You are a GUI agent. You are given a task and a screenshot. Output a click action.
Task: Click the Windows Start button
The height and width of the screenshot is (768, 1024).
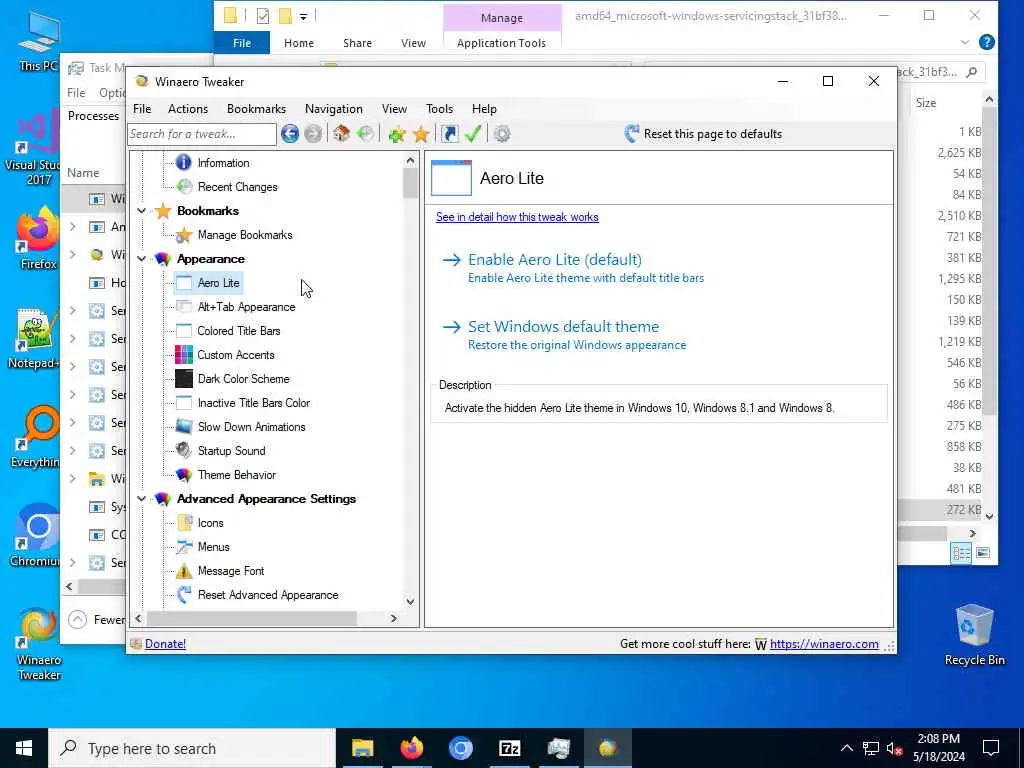[24, 748]
